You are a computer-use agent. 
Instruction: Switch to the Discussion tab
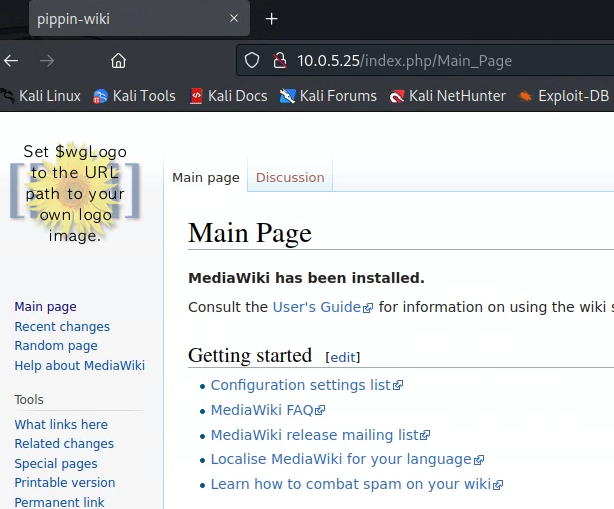click(290, 177)
